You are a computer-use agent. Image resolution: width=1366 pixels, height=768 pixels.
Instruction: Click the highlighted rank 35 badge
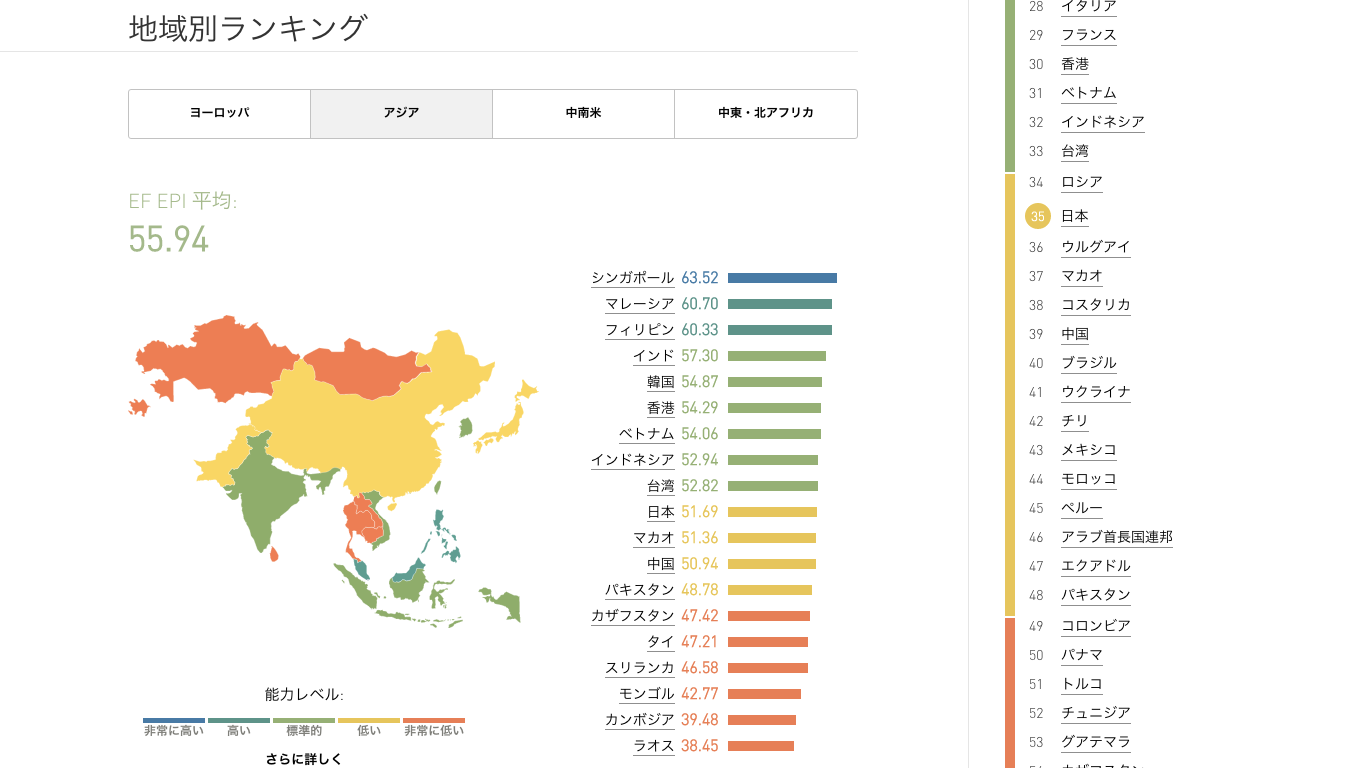(x=1038, y=216)
